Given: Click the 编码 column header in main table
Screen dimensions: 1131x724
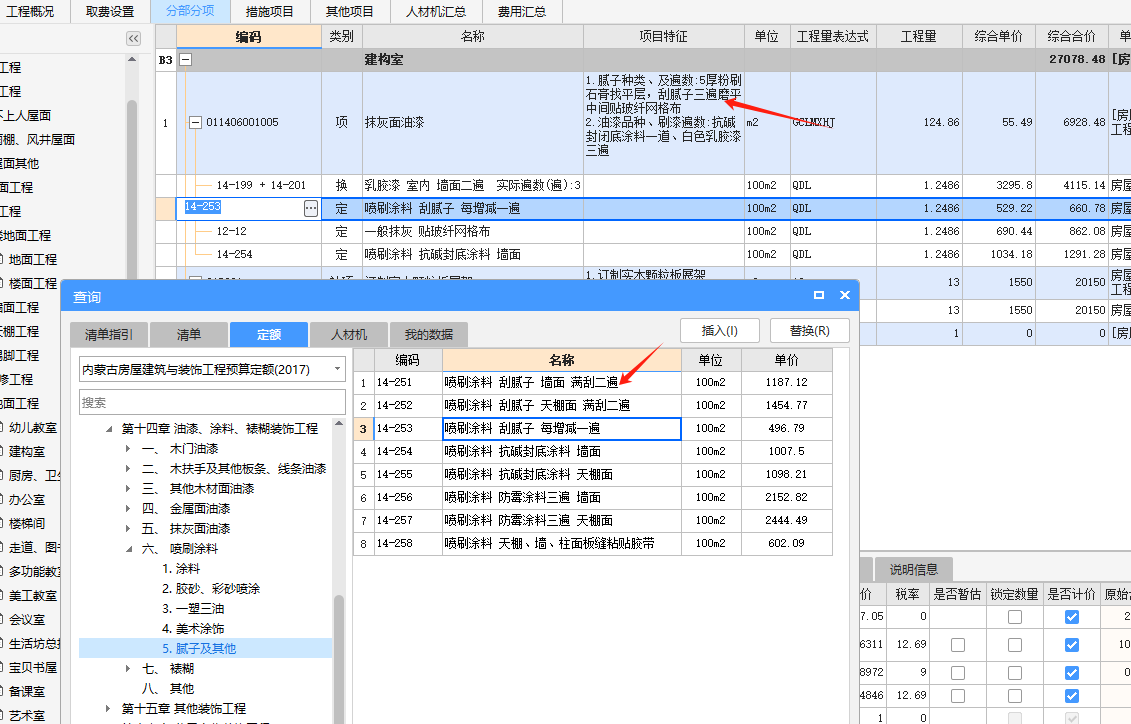Looking at the screenshot, I should coord(249,37).
